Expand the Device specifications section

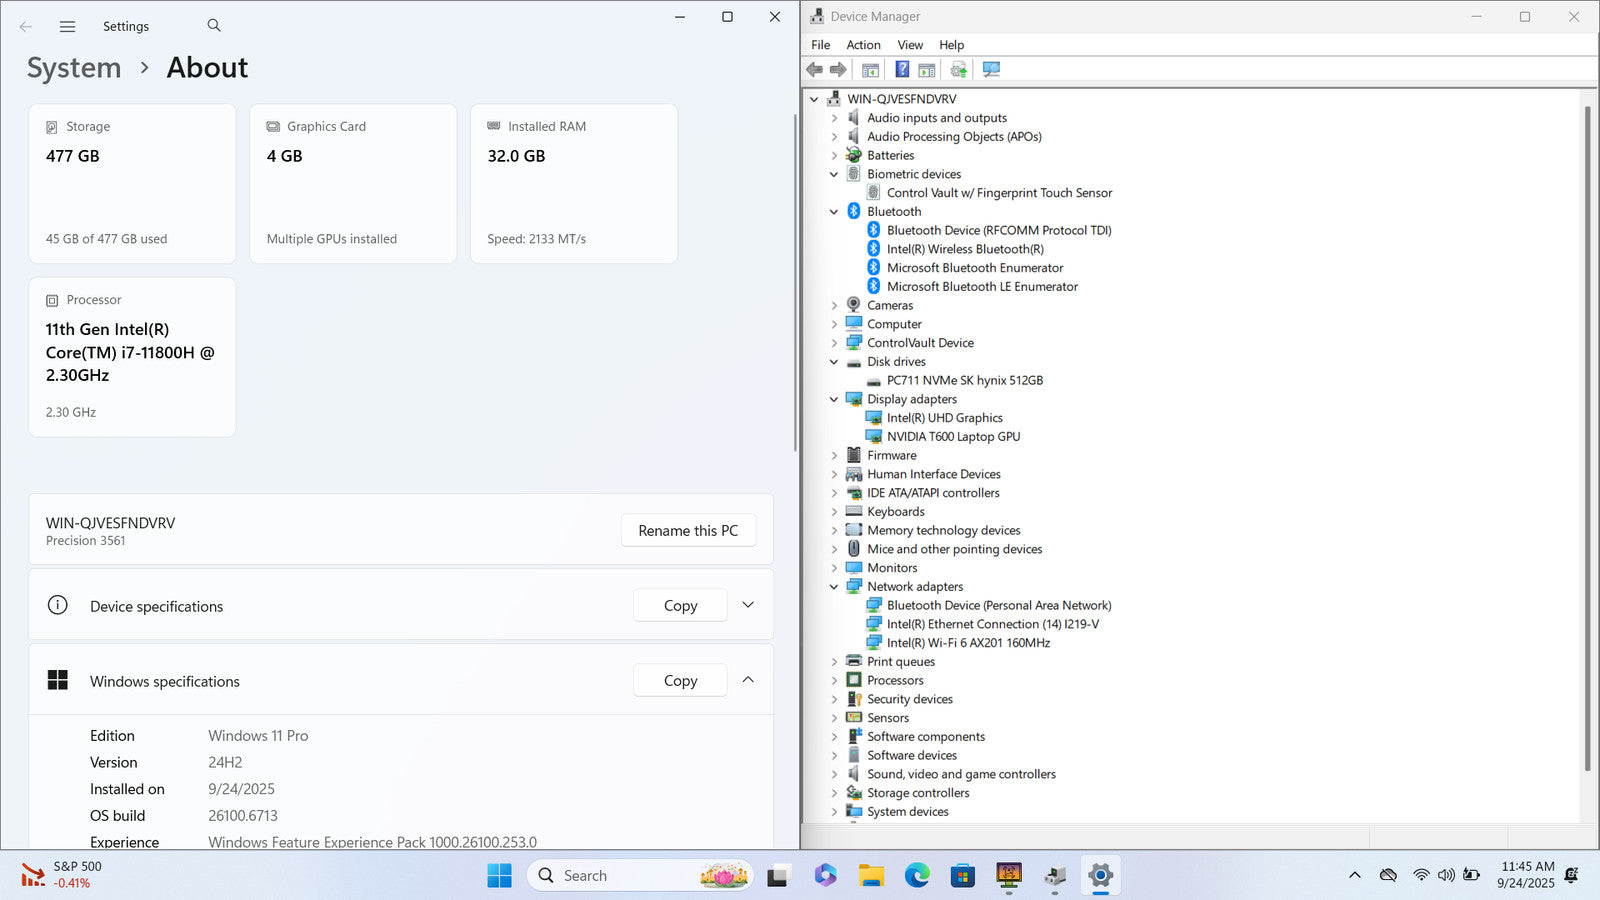pos(748,605)
